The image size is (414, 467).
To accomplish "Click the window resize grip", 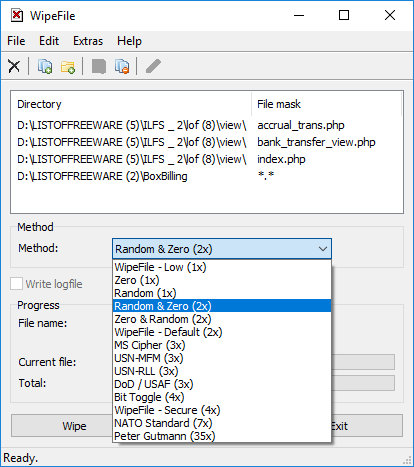I will click(x=407, y=460).
